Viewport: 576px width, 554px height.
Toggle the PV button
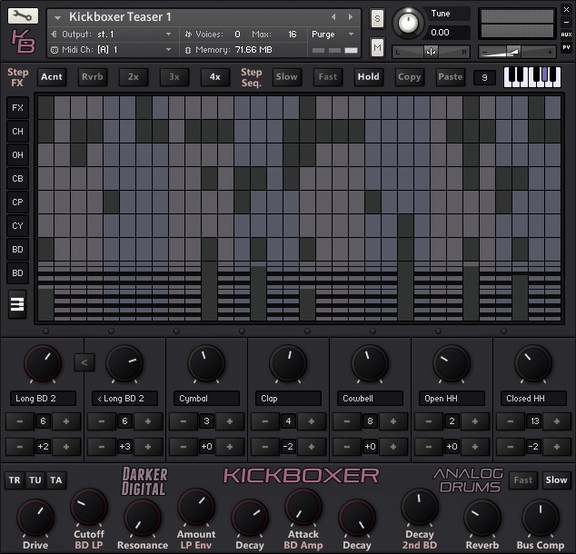point(566,47)
